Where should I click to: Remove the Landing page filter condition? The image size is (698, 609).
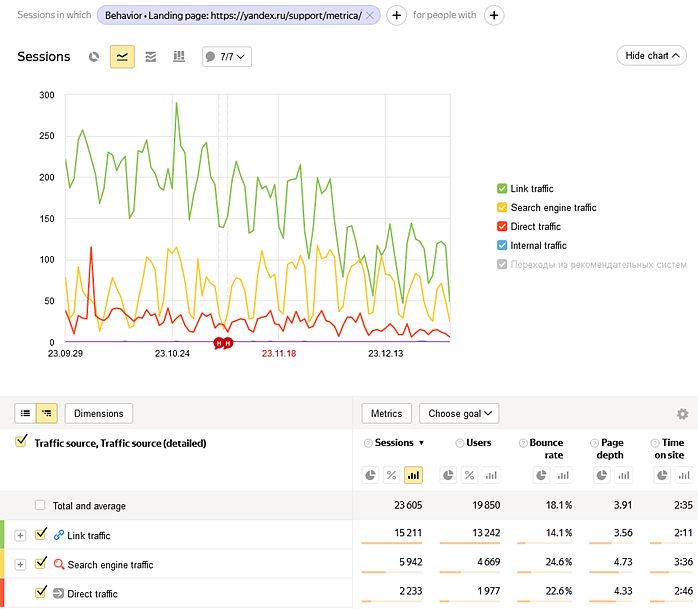pos(370,16)
